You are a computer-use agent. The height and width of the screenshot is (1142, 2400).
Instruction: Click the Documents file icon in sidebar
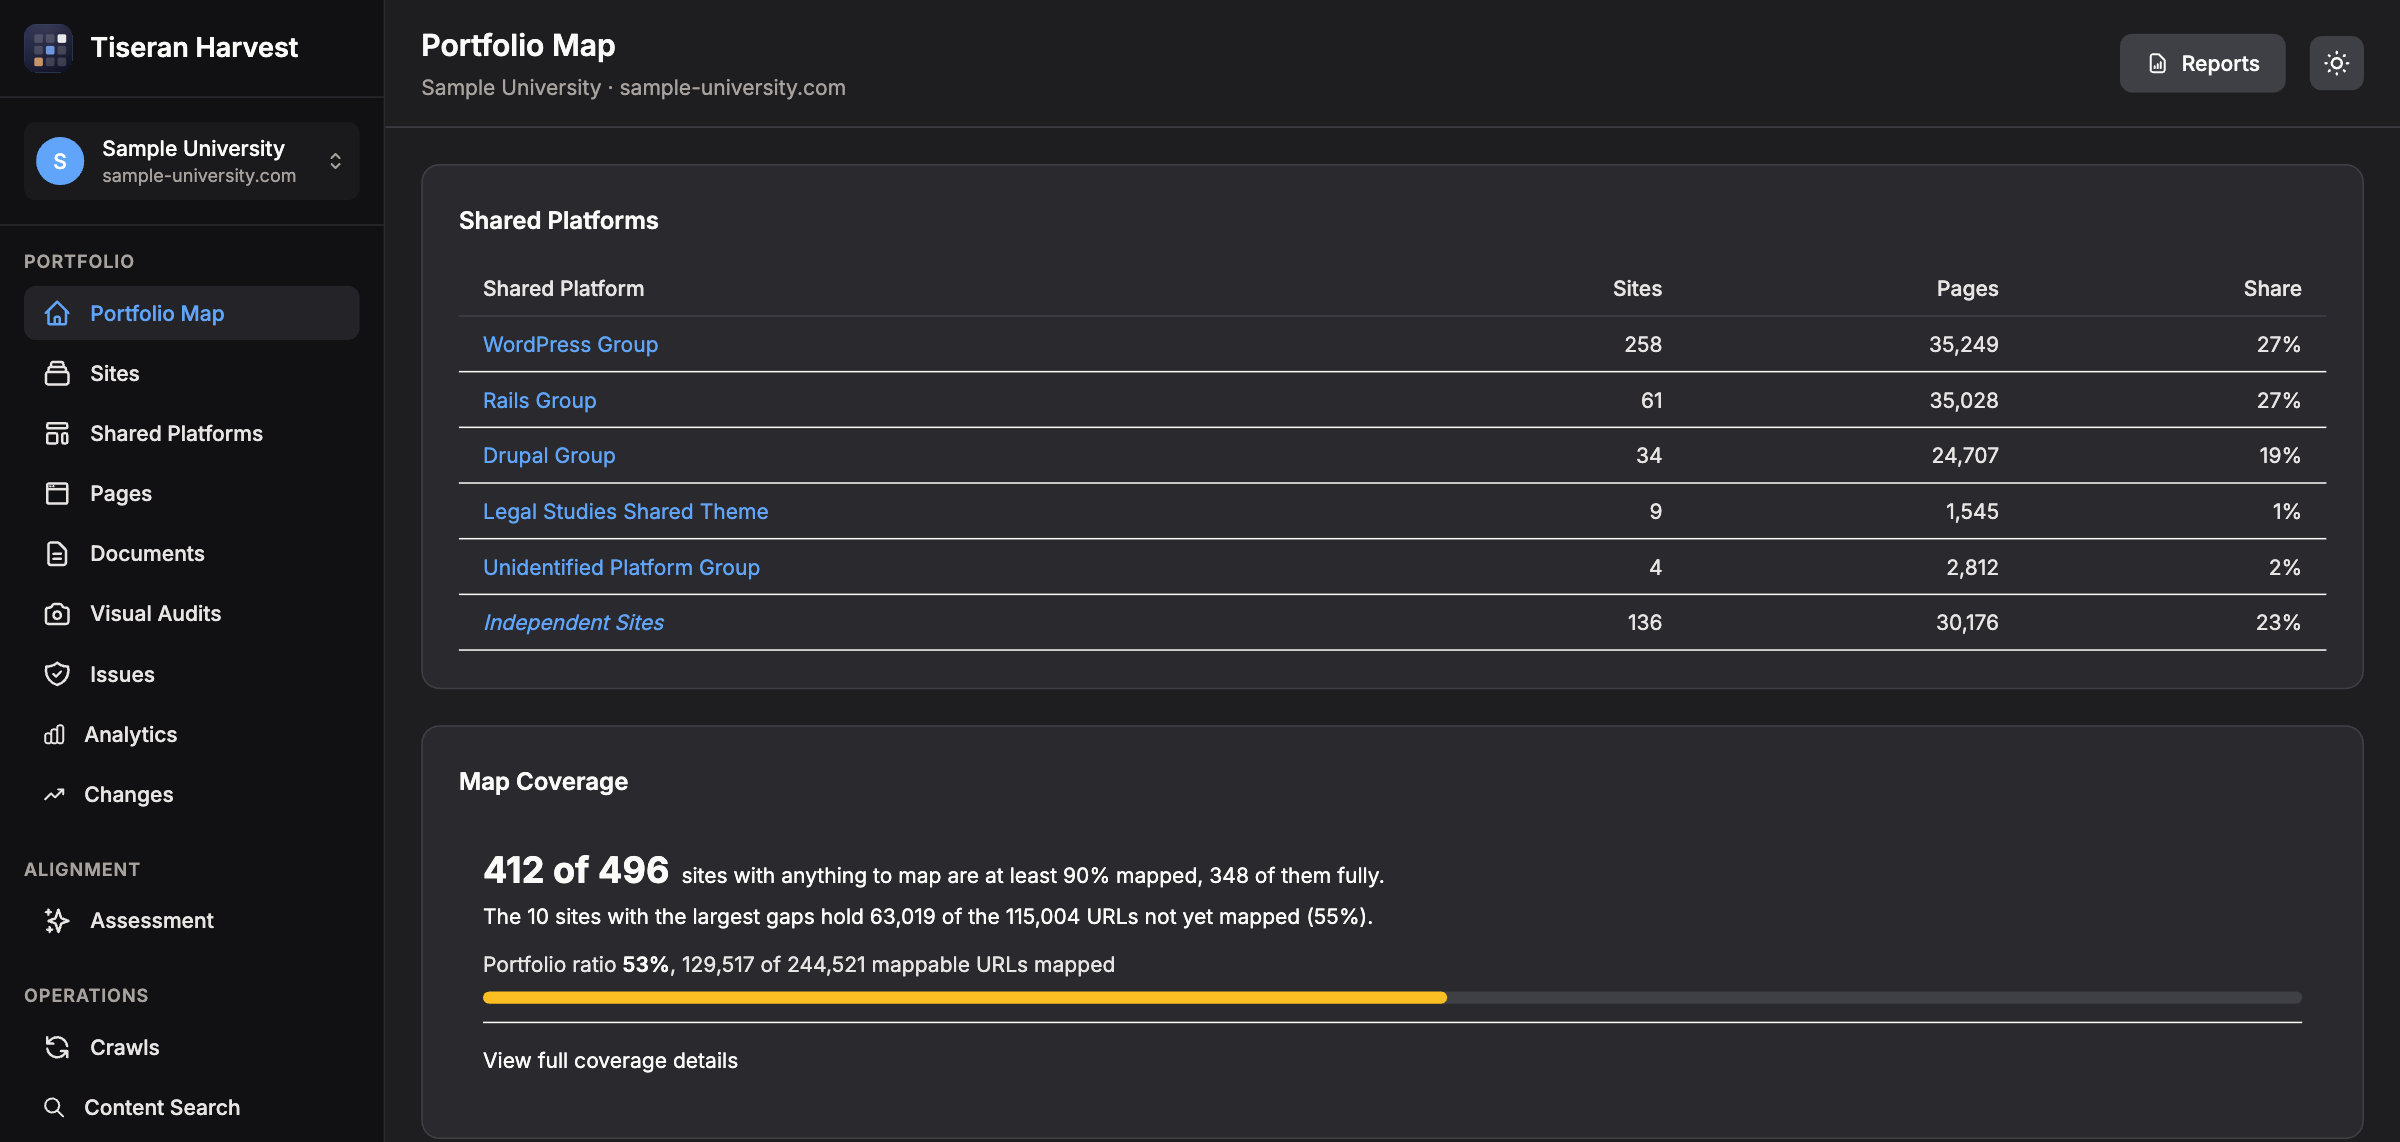[57, 553]
